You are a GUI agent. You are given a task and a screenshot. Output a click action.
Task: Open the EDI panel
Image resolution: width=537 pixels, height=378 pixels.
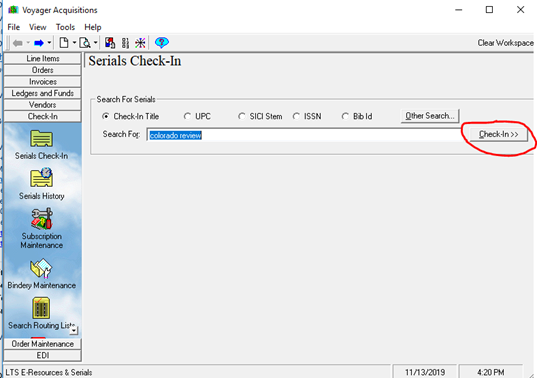coord(42,355)
